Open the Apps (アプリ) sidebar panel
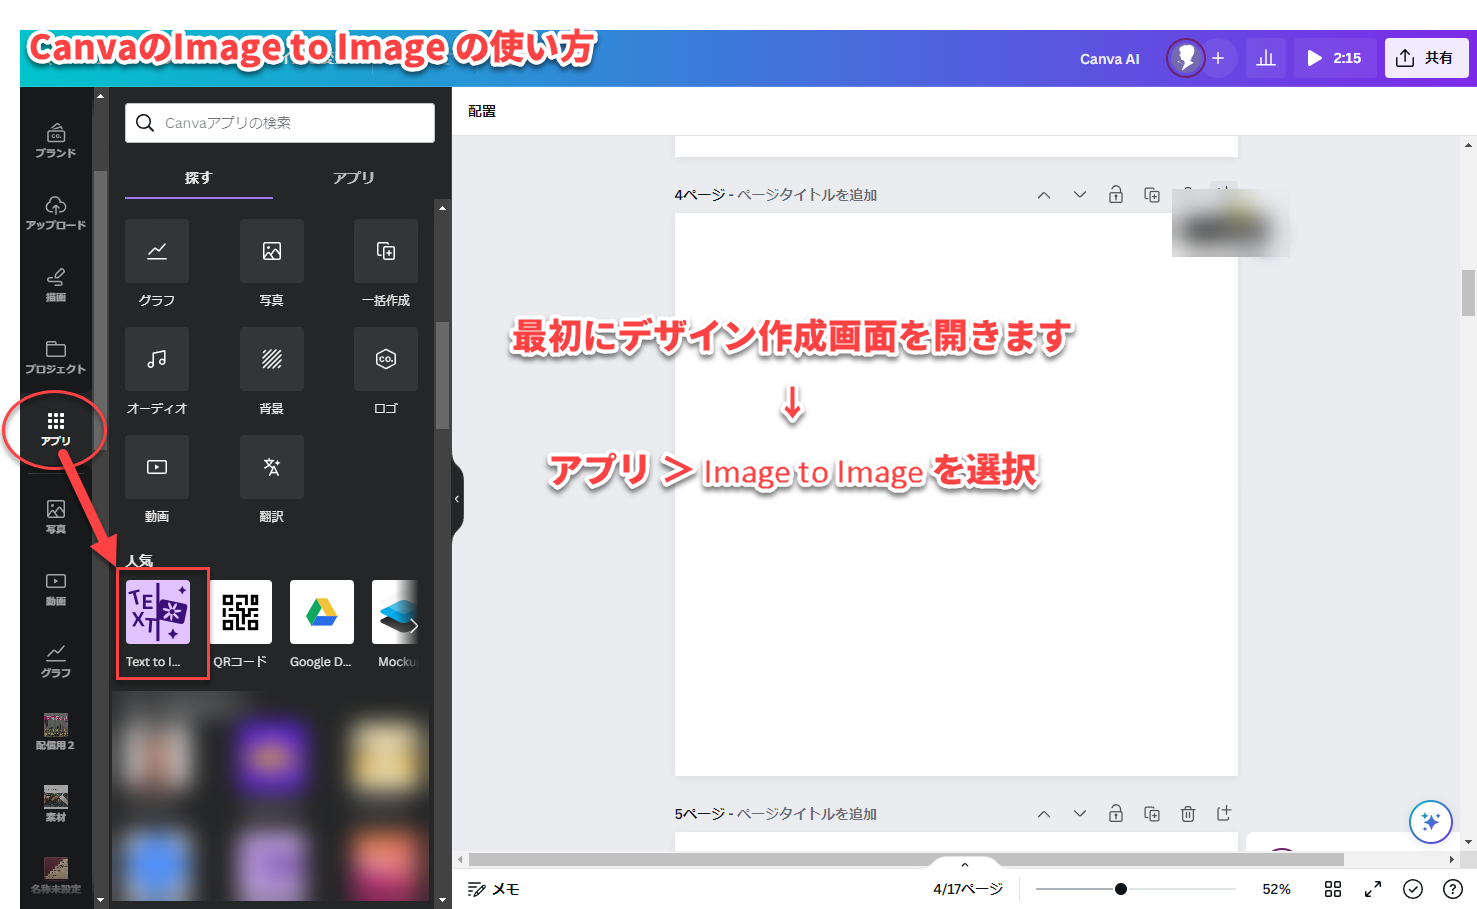Viewport: 1477px width, 909px height. click(x=56, y=428)
